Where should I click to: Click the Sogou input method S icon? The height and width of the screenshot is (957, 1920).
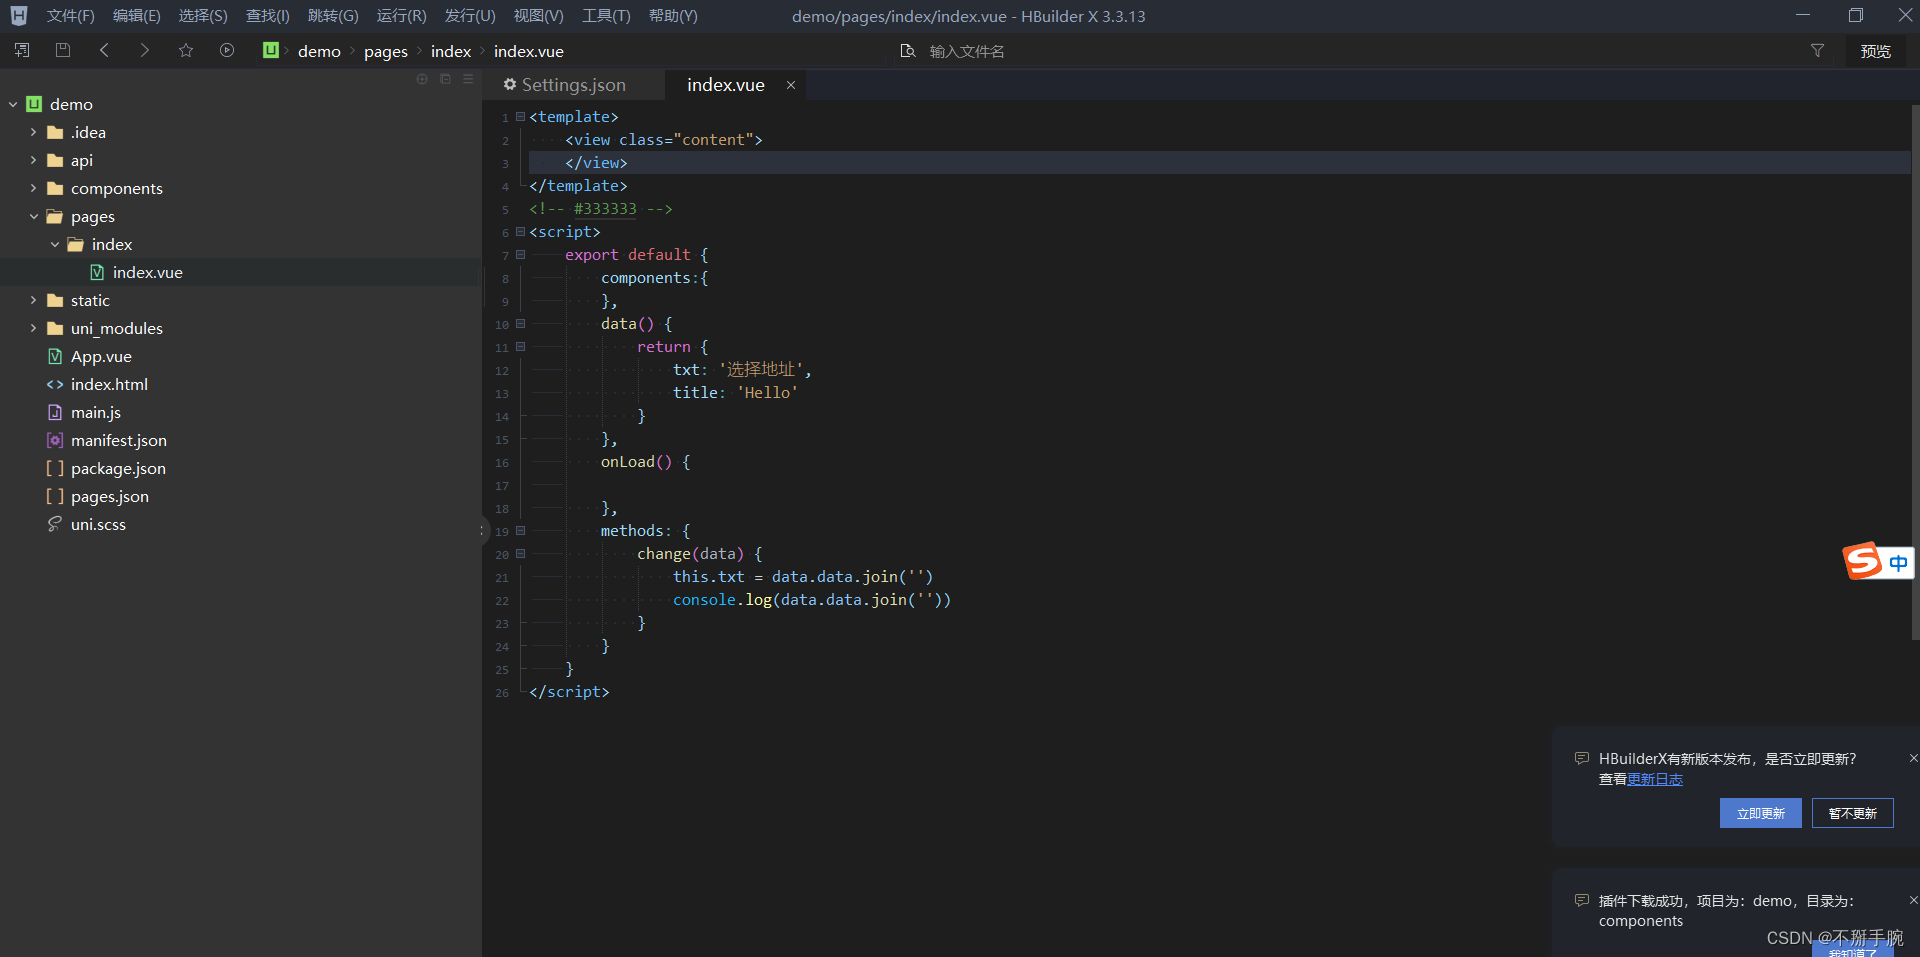pyautogui.click(x=1863, y=561)
